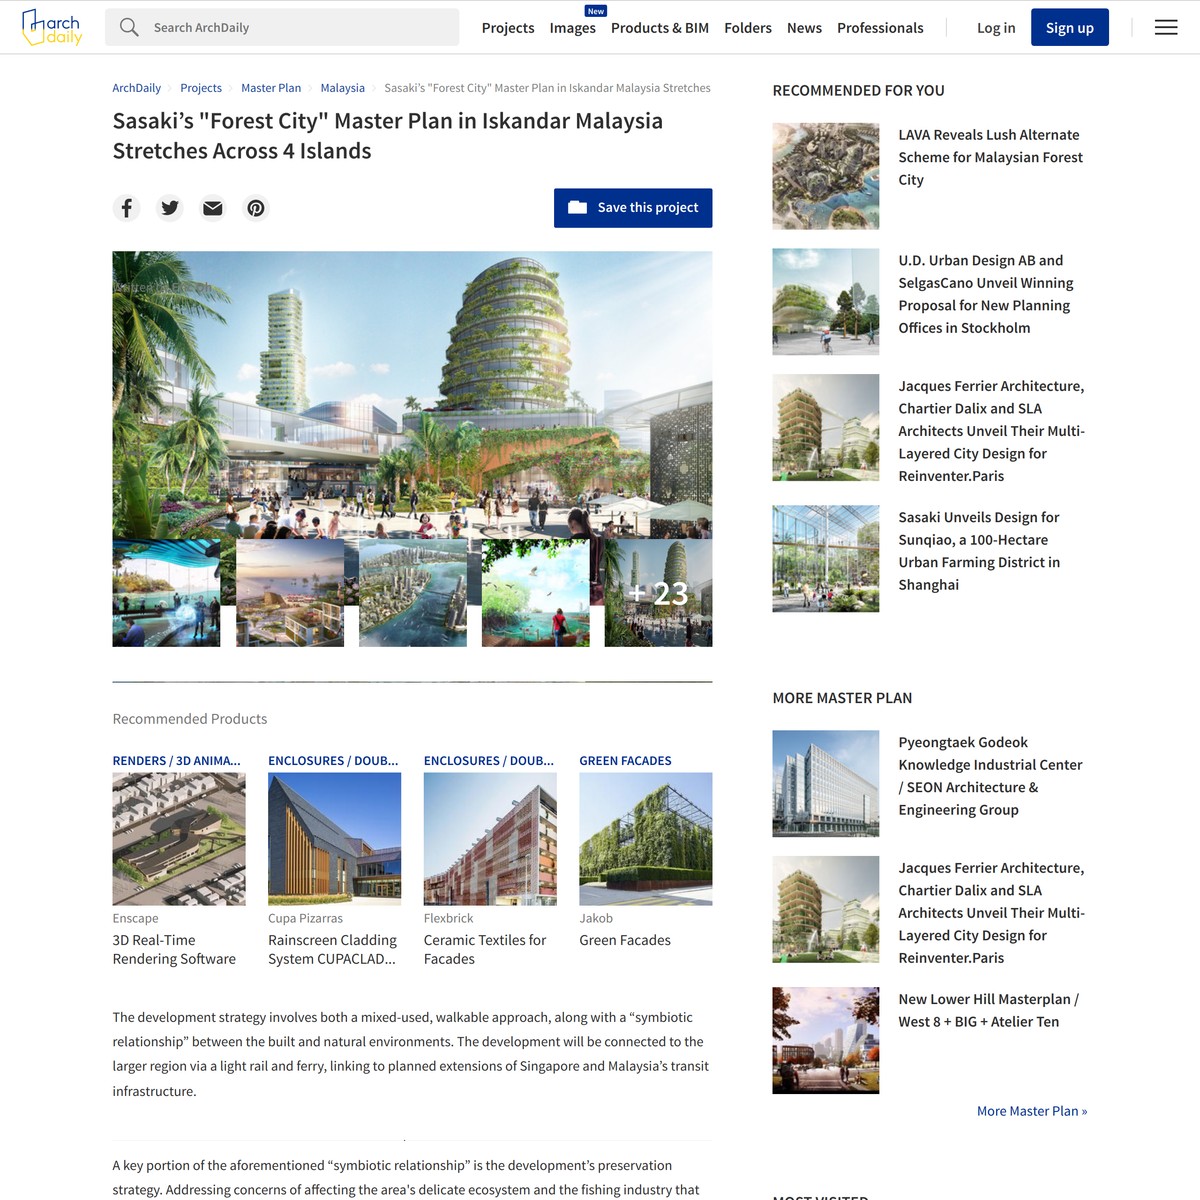Screen dimensions: 1200x1200
Task: Select the Green Facades product image
Action: pos(645,838)
